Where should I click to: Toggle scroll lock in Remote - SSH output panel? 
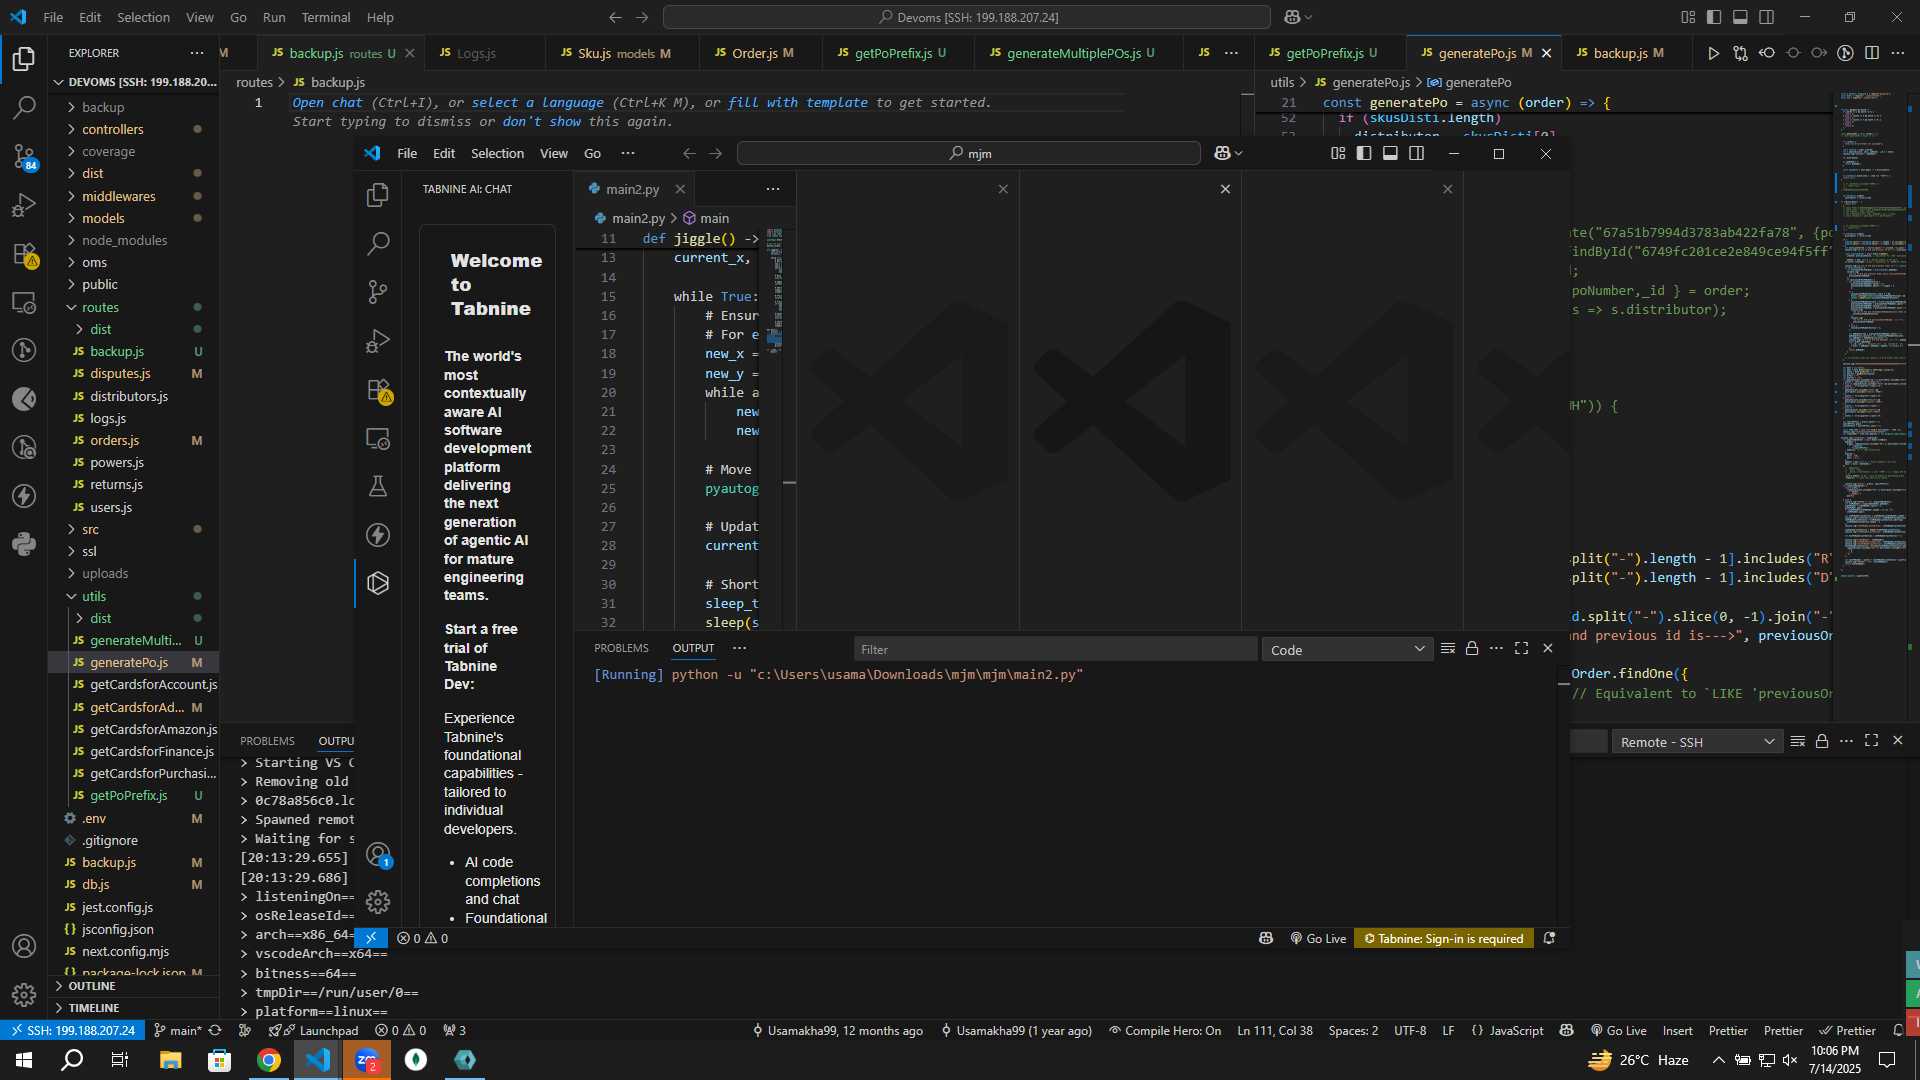[1822, 741]
